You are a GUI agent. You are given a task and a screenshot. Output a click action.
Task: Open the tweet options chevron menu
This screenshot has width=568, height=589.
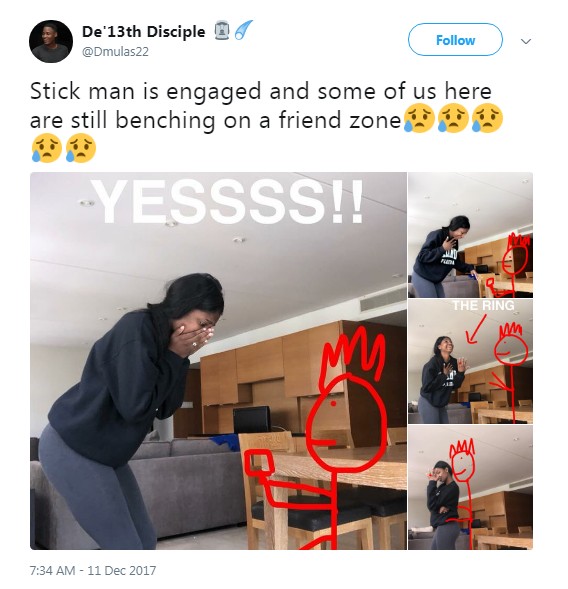pos(527,41)
